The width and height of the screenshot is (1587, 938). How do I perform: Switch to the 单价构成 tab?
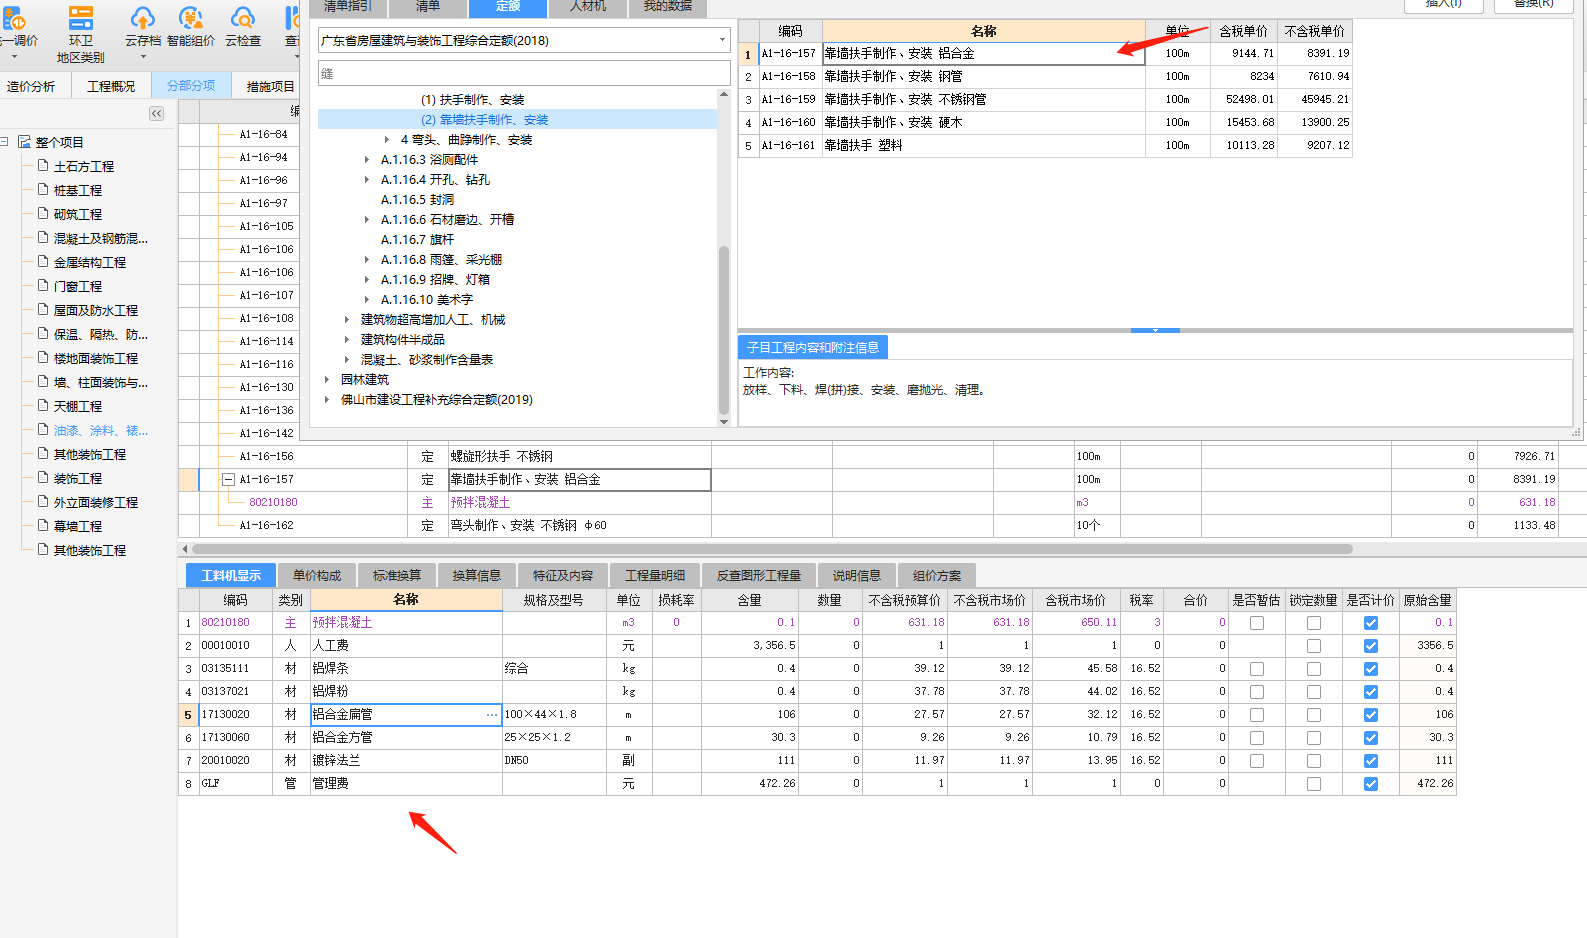tap(317, 575)
